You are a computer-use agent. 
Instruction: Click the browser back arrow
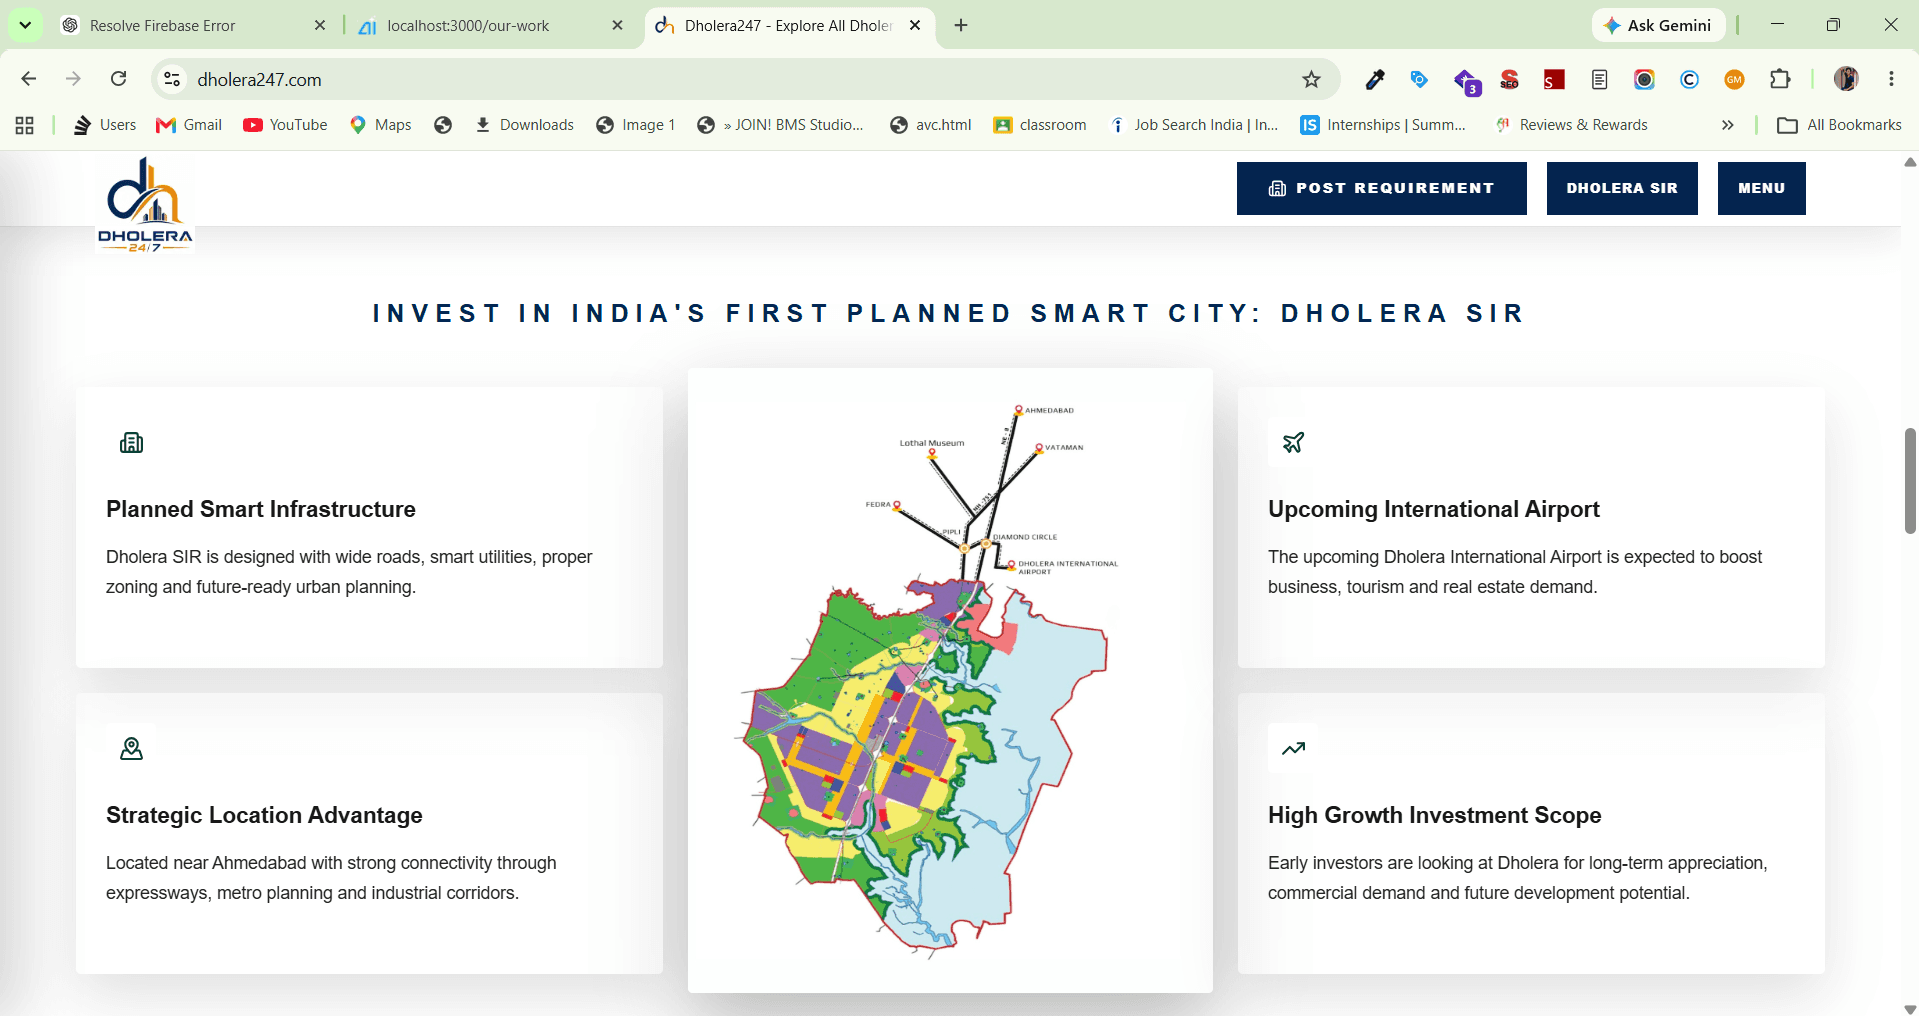pos(29,79)
